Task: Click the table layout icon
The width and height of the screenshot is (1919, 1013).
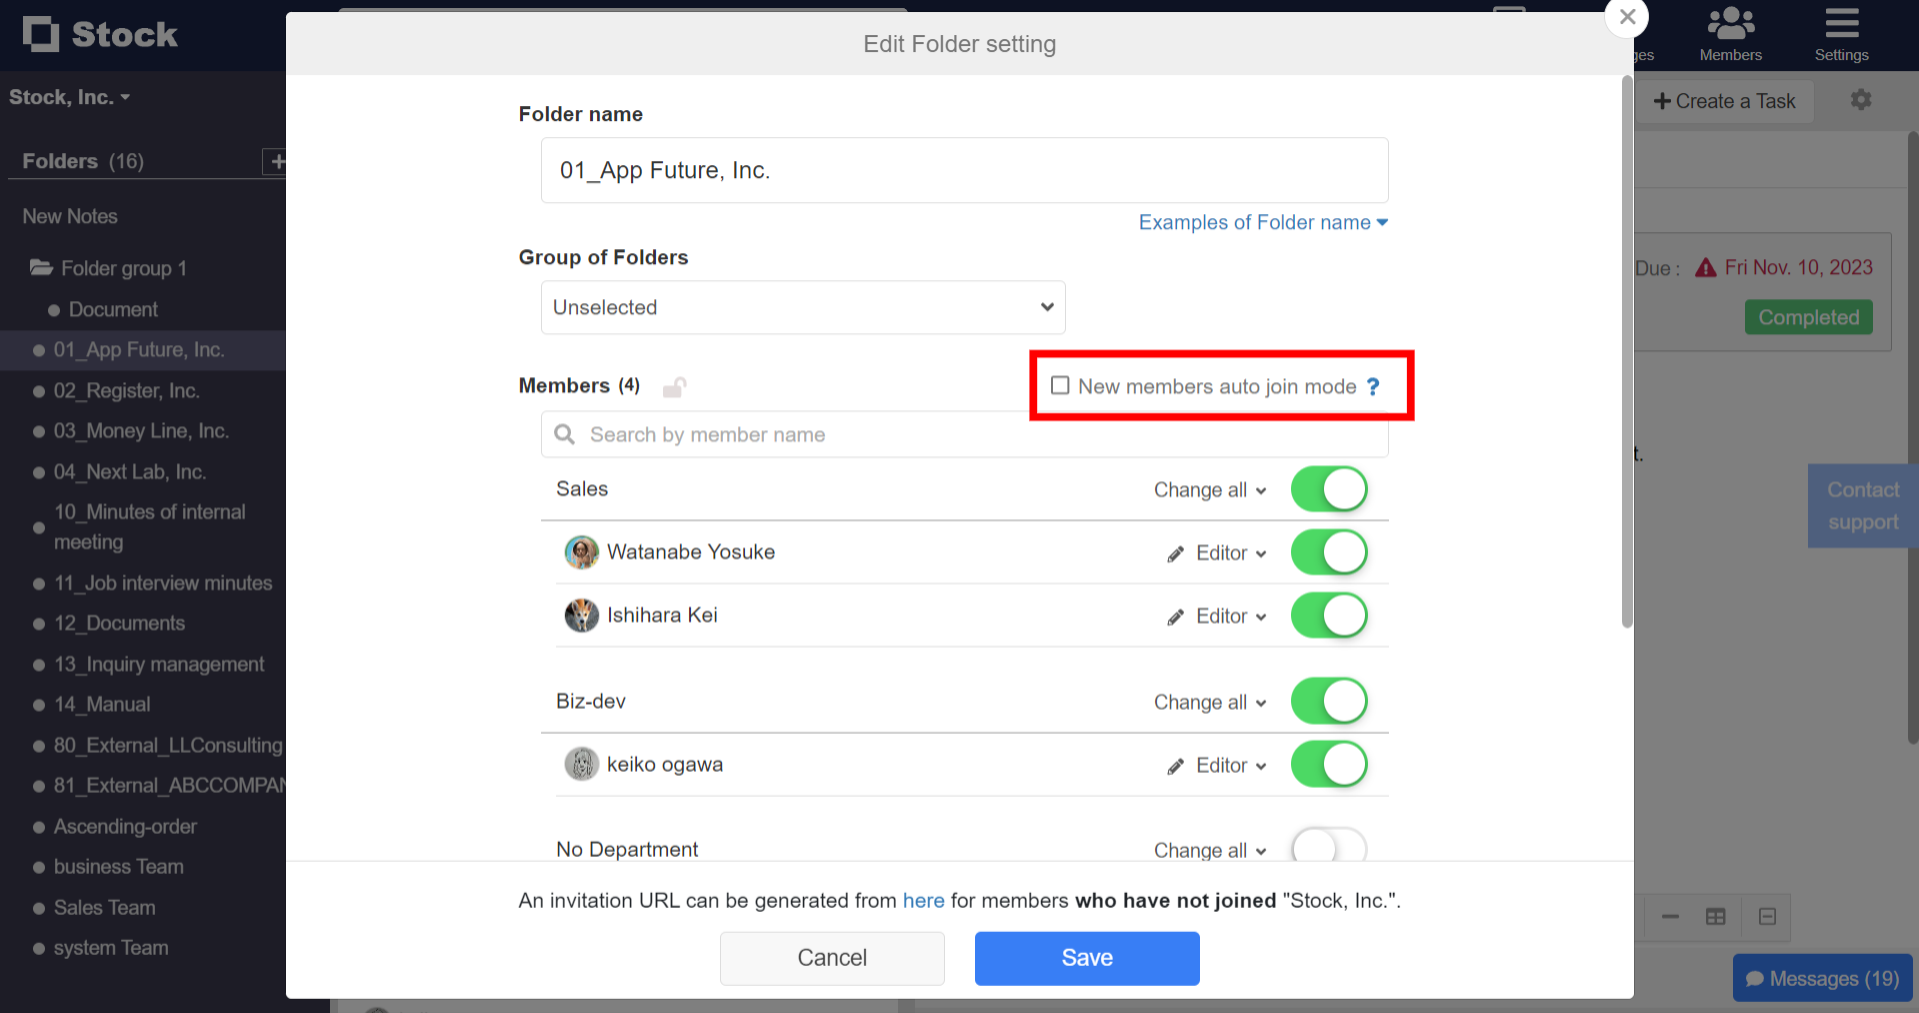Action: pos(1716,917)
